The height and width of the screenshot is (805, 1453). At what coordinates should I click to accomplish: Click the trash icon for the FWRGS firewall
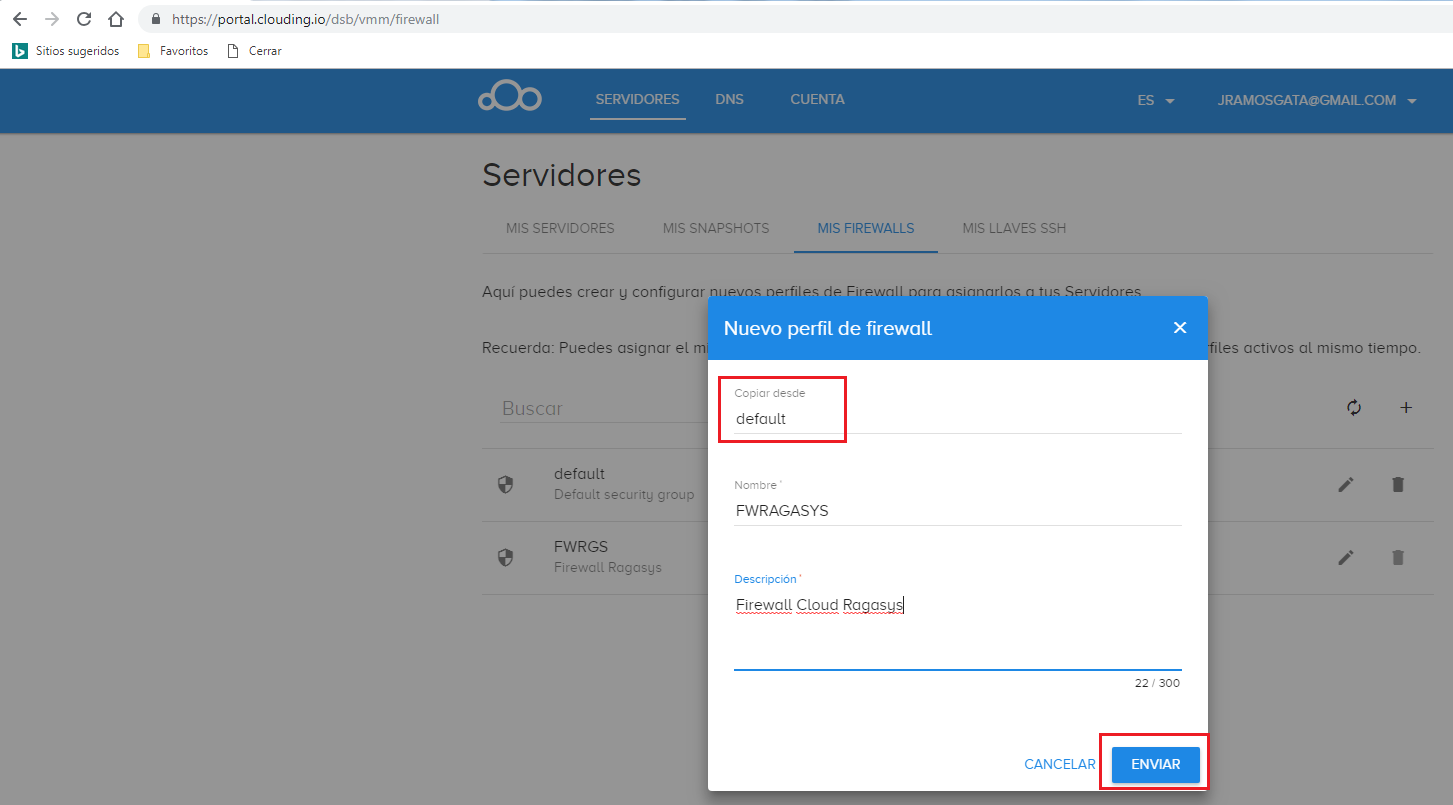(x=1397, y=557)
